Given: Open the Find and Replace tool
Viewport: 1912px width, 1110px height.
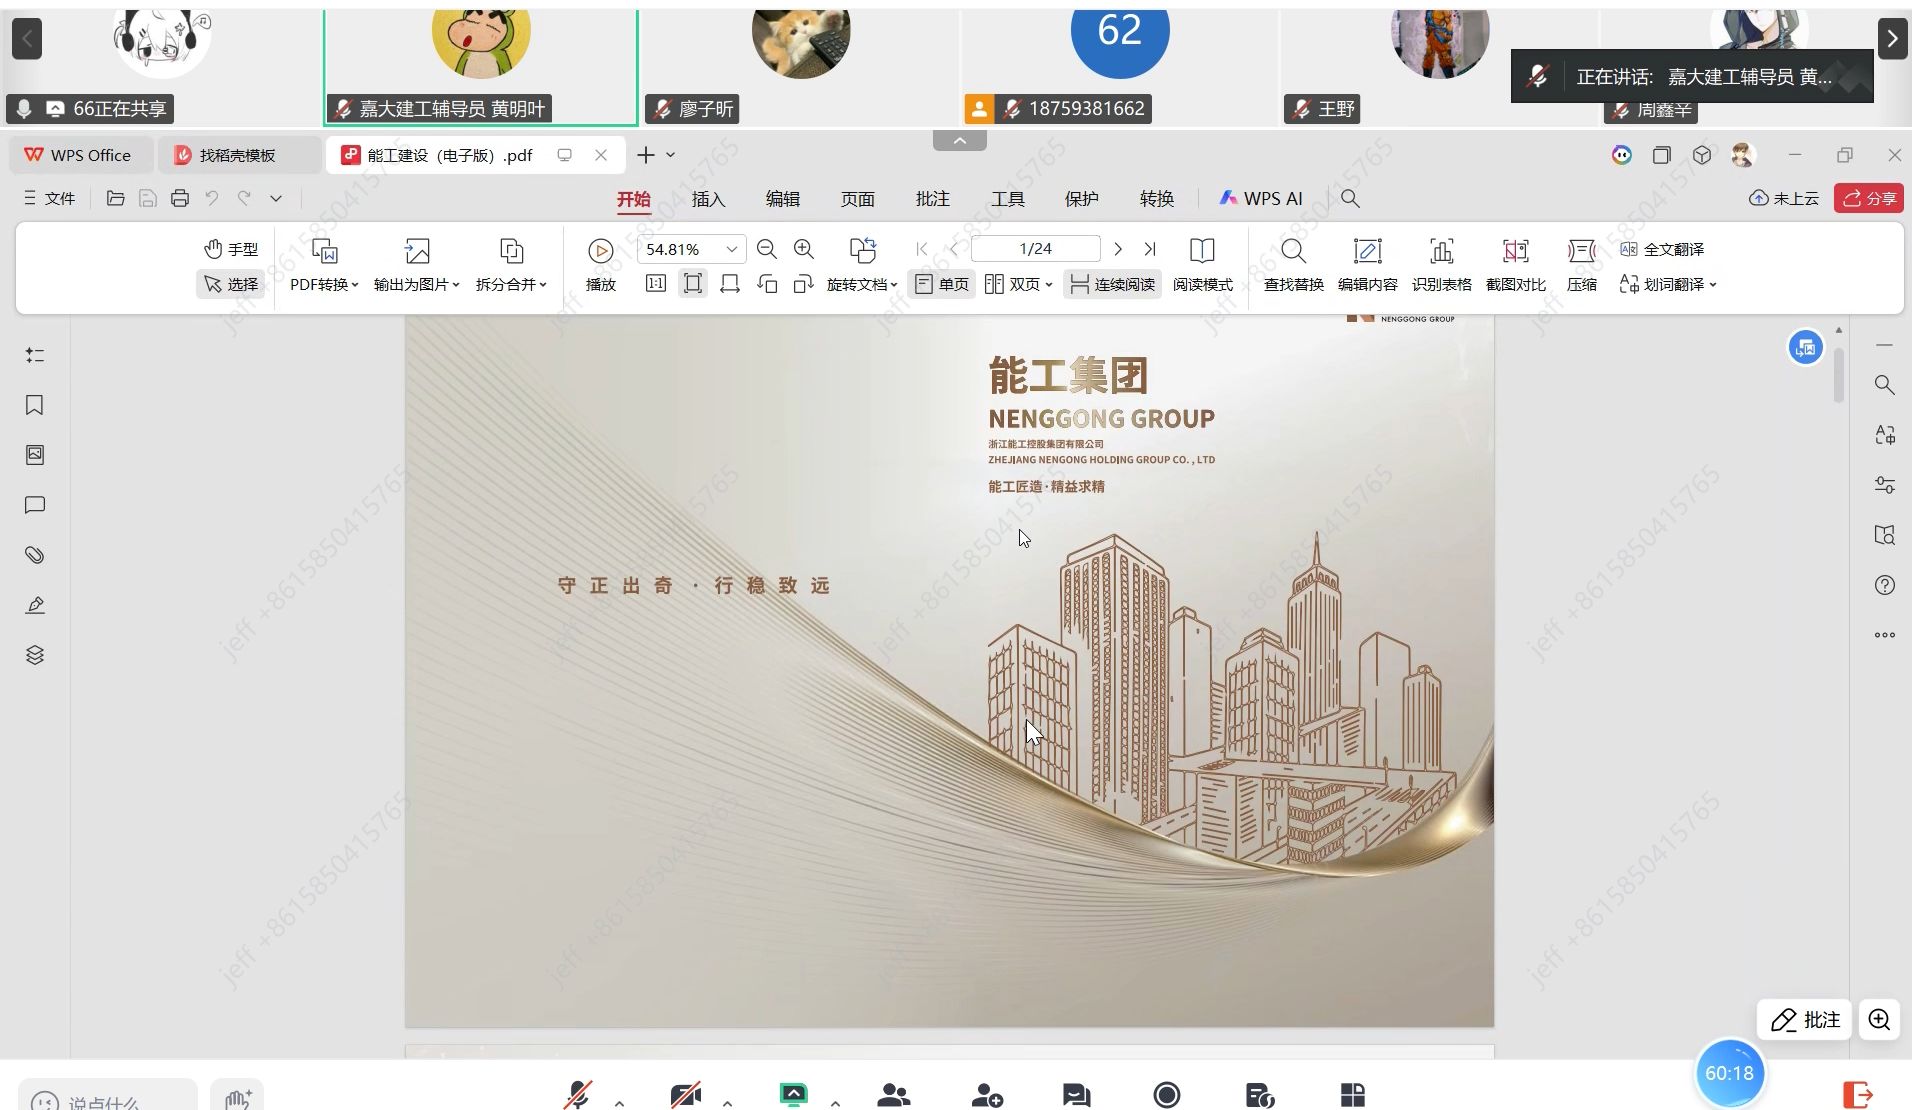Looking at the screenshot, I should click(x=1293, y=264).
